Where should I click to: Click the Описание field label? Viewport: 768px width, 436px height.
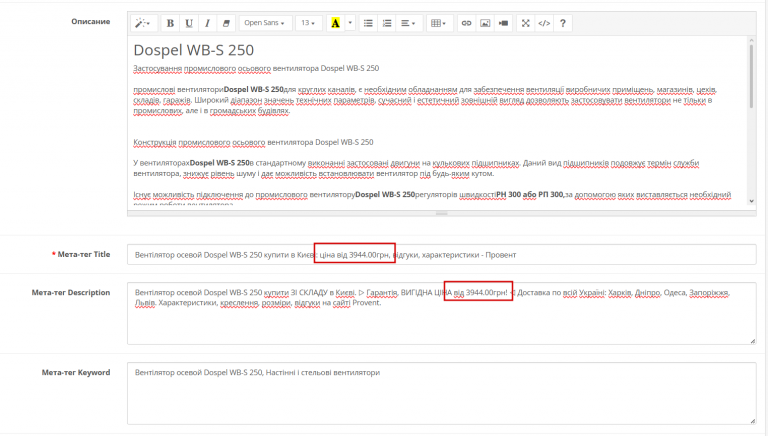91,22
